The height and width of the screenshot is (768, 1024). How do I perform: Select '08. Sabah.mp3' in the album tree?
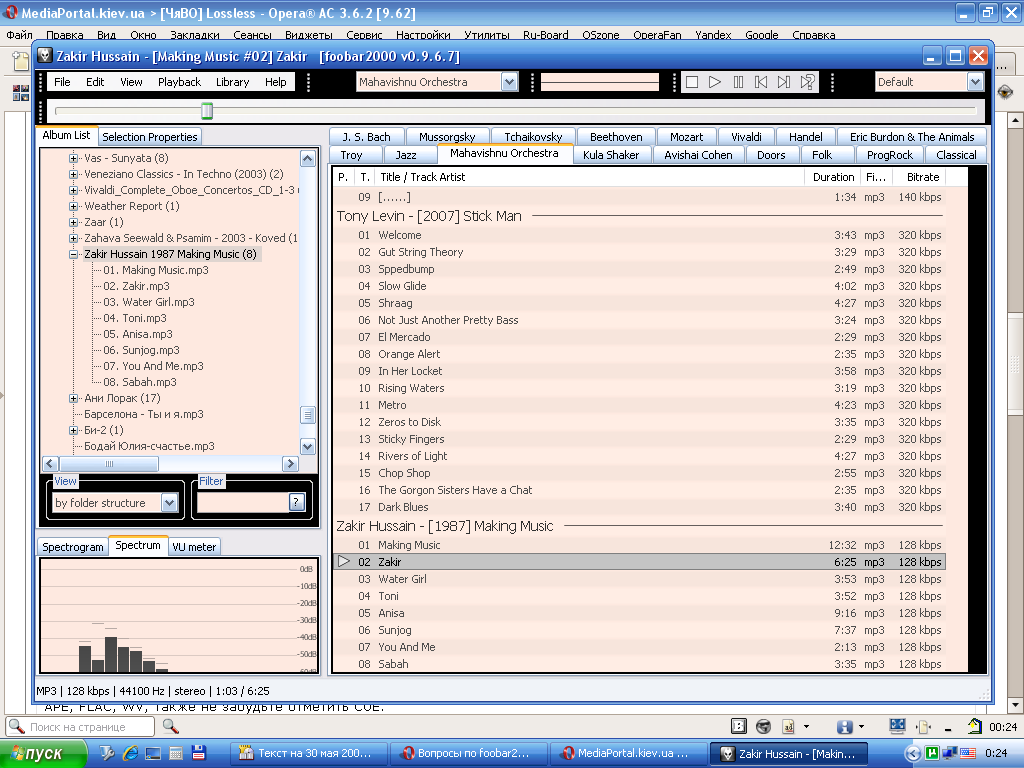(x=140, y=382)
